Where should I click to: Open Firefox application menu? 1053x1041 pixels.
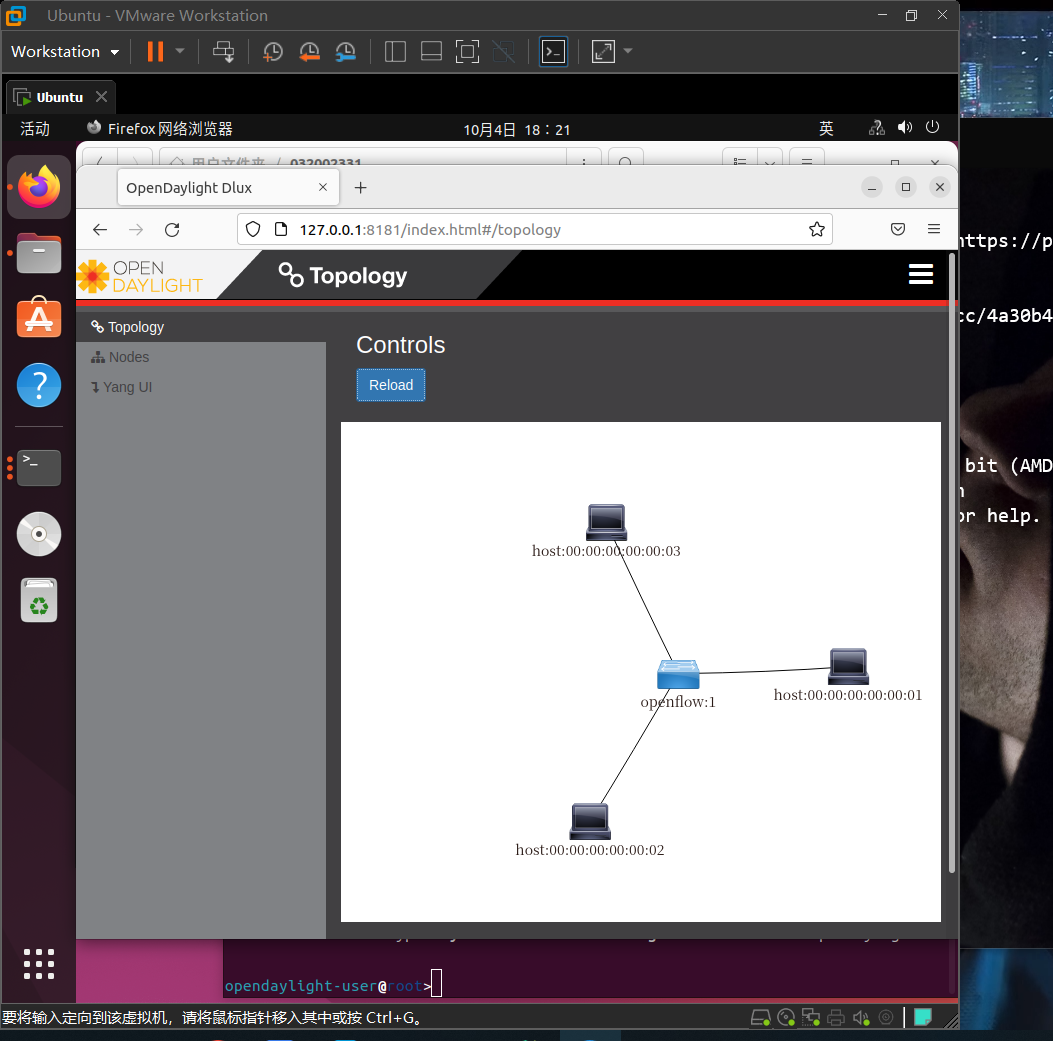(x=933, y=229)
